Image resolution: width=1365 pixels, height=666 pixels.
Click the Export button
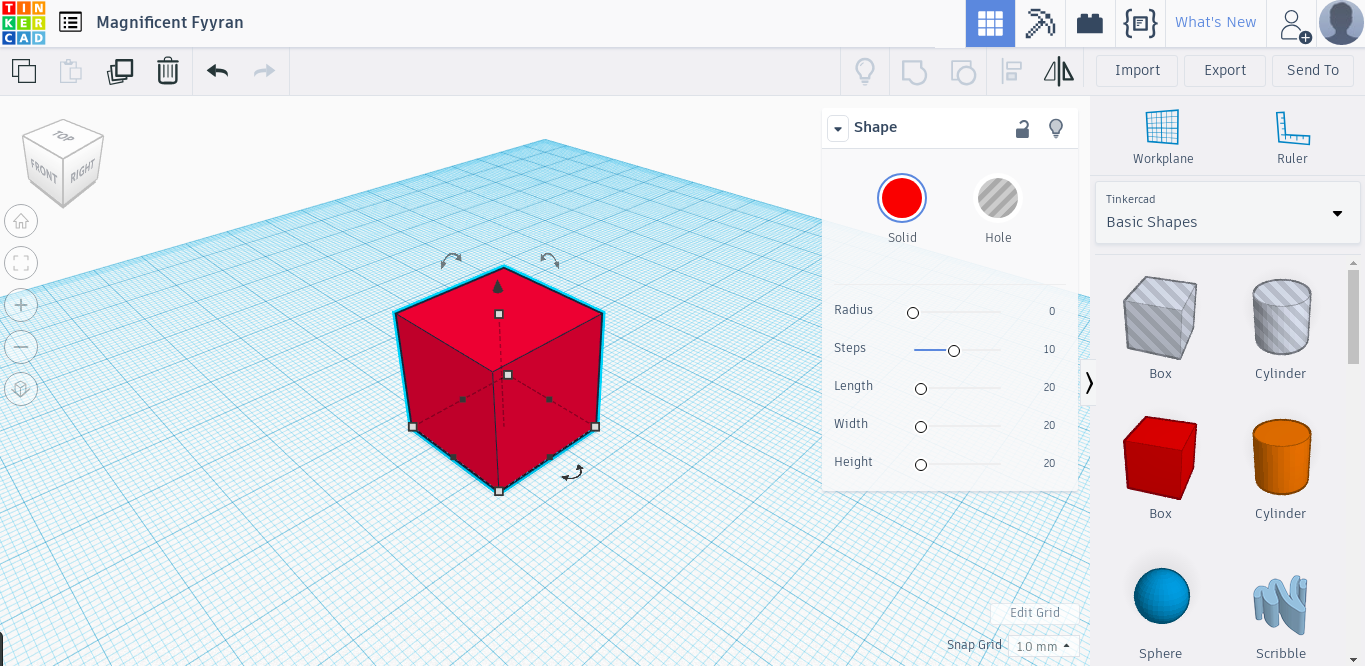tap(1225, 70)
